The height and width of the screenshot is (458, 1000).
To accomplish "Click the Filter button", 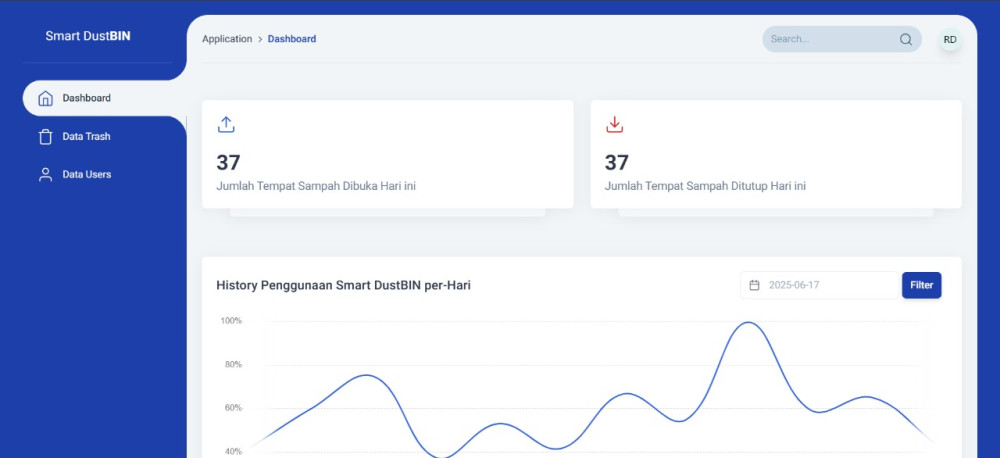I will [922, 285].
